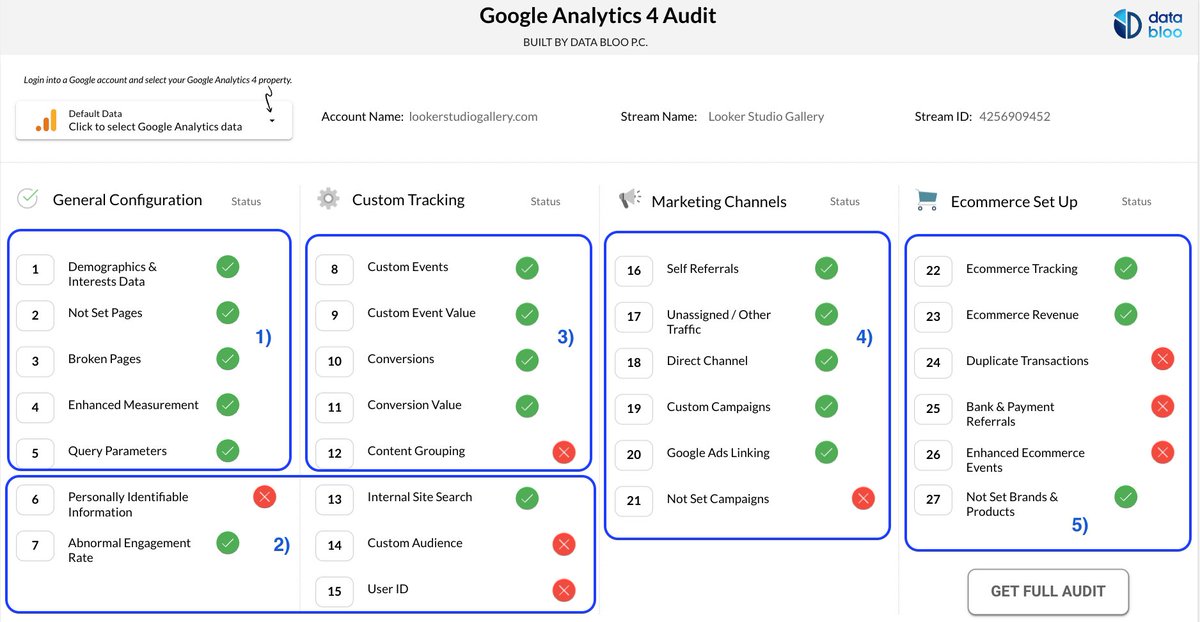Click the 'Ecommerce Revenue' label
The image size is (1200, 622).
(x=1022, y=315)
